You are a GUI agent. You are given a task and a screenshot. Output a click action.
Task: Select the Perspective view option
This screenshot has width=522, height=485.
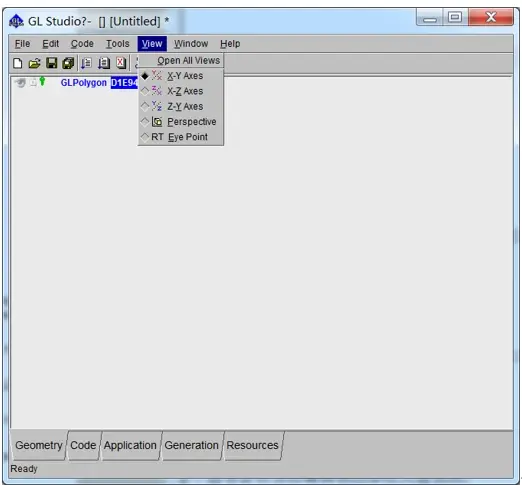coord(180,122)
